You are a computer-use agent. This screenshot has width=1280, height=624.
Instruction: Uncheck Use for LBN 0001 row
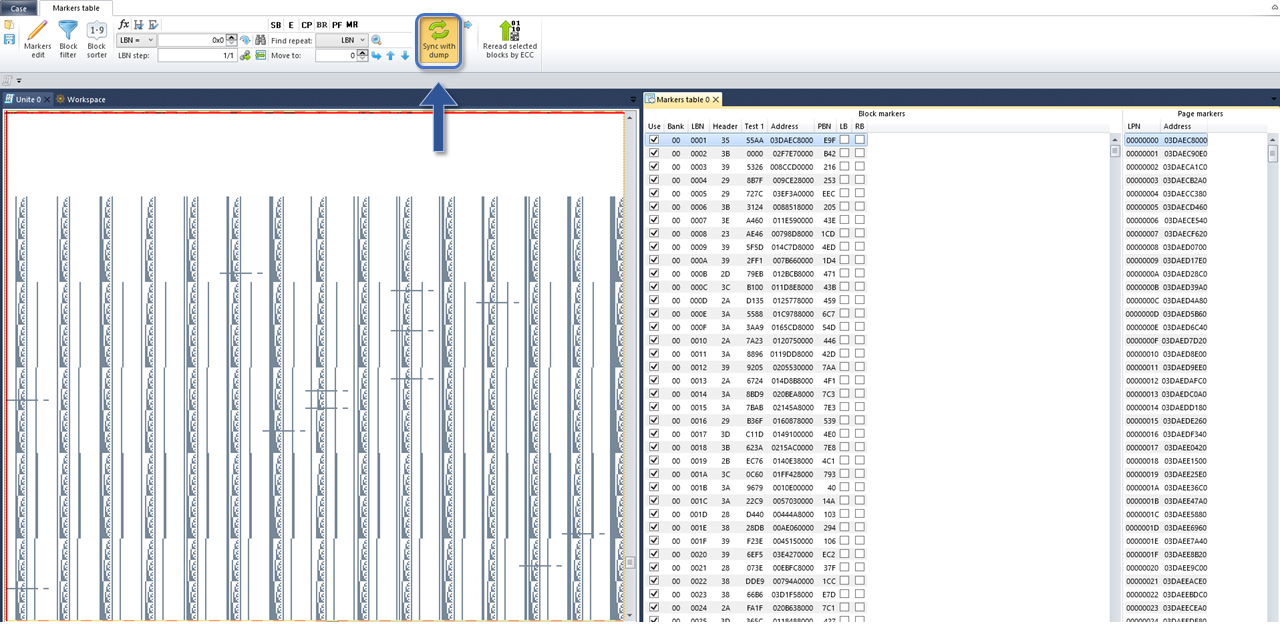tap(654, 140)
